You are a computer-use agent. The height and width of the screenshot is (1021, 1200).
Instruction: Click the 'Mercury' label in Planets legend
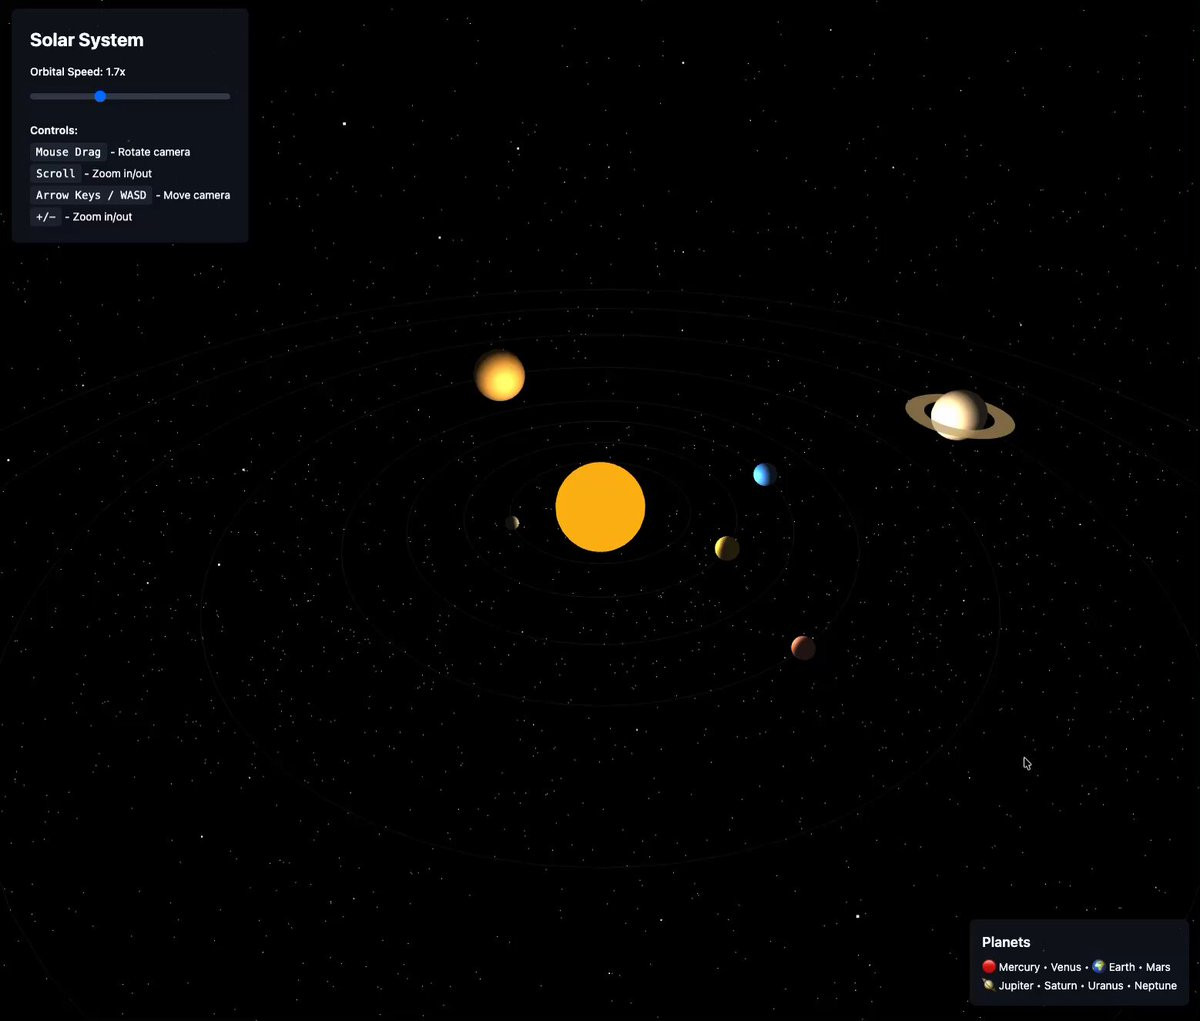click(x=1019, y=967)
